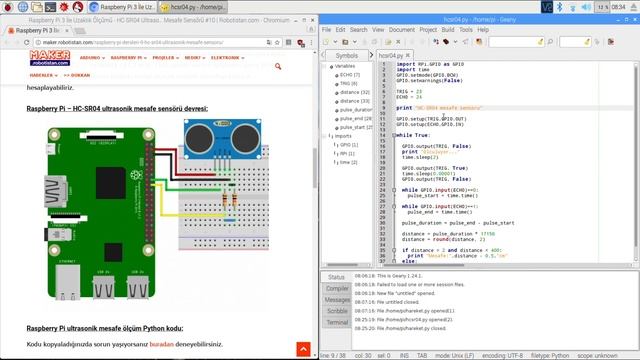Open the Raspberry Pi main menu
640x360 pixels.
pyautogui.click(x=8, y=7)
